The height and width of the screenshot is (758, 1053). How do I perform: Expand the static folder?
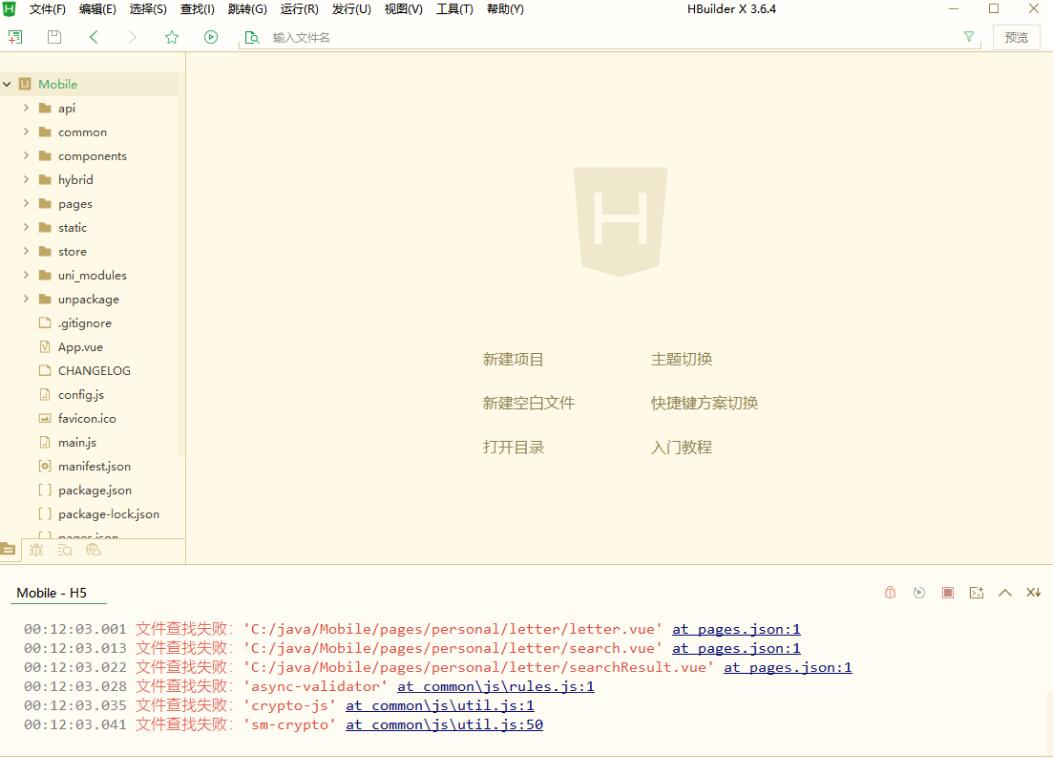26,227
